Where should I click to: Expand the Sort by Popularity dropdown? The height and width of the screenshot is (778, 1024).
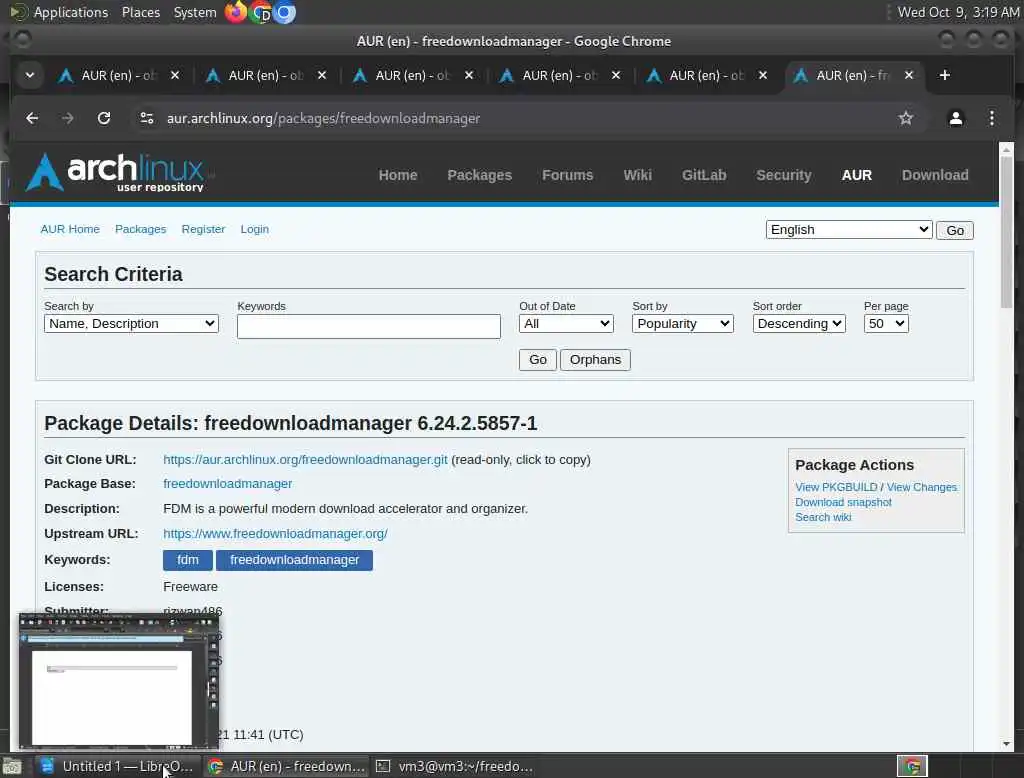pos(682,323)
